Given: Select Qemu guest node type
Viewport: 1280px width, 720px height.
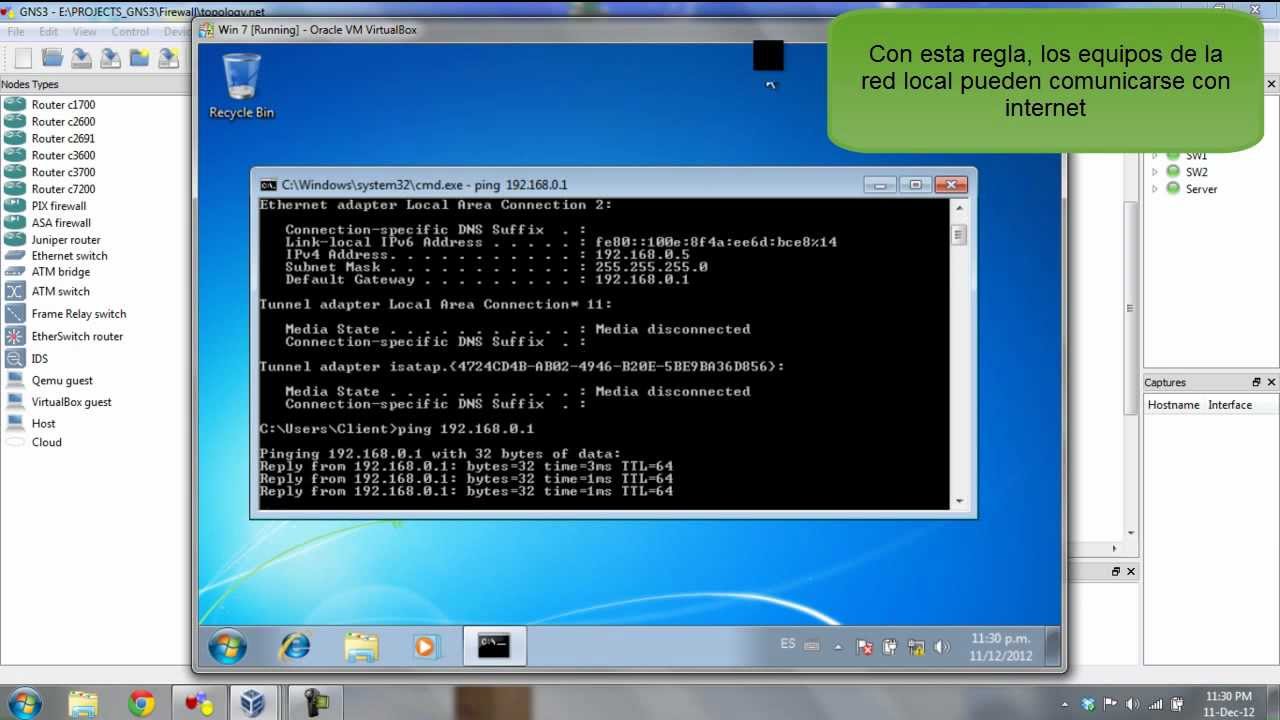Looking at the screenshot, I should click(x=62, y=380).
